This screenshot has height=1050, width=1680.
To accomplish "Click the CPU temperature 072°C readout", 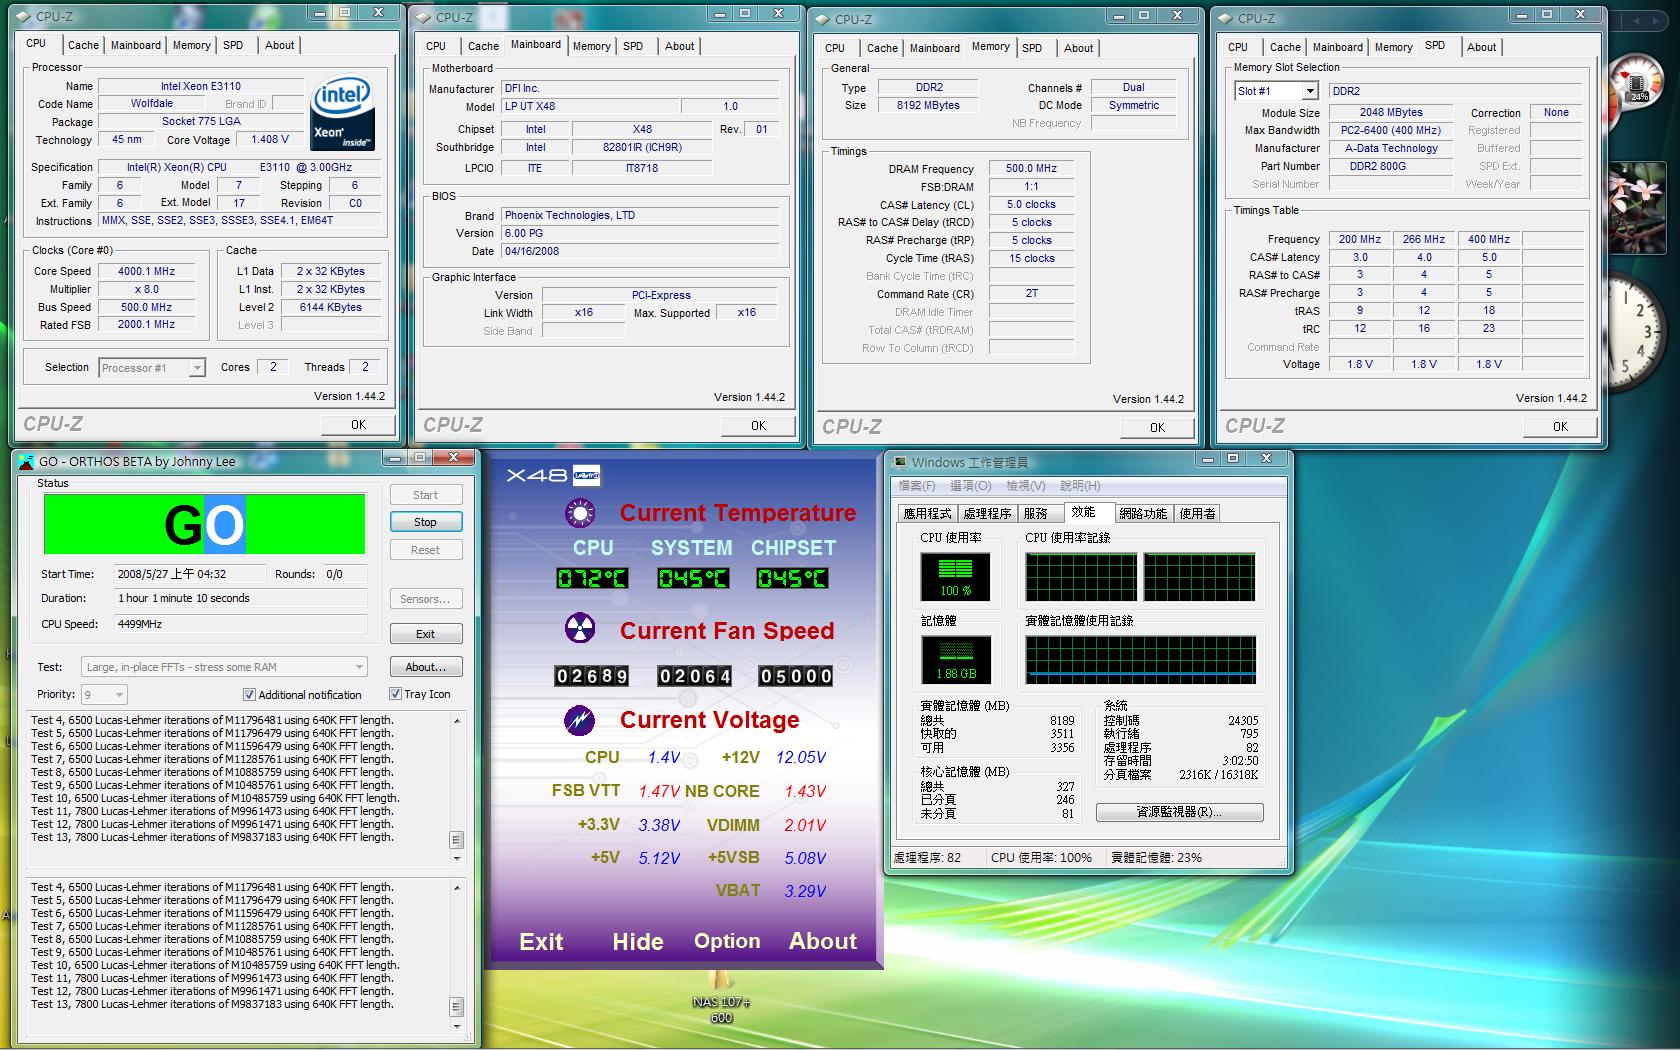I will (x=592, y=578).
